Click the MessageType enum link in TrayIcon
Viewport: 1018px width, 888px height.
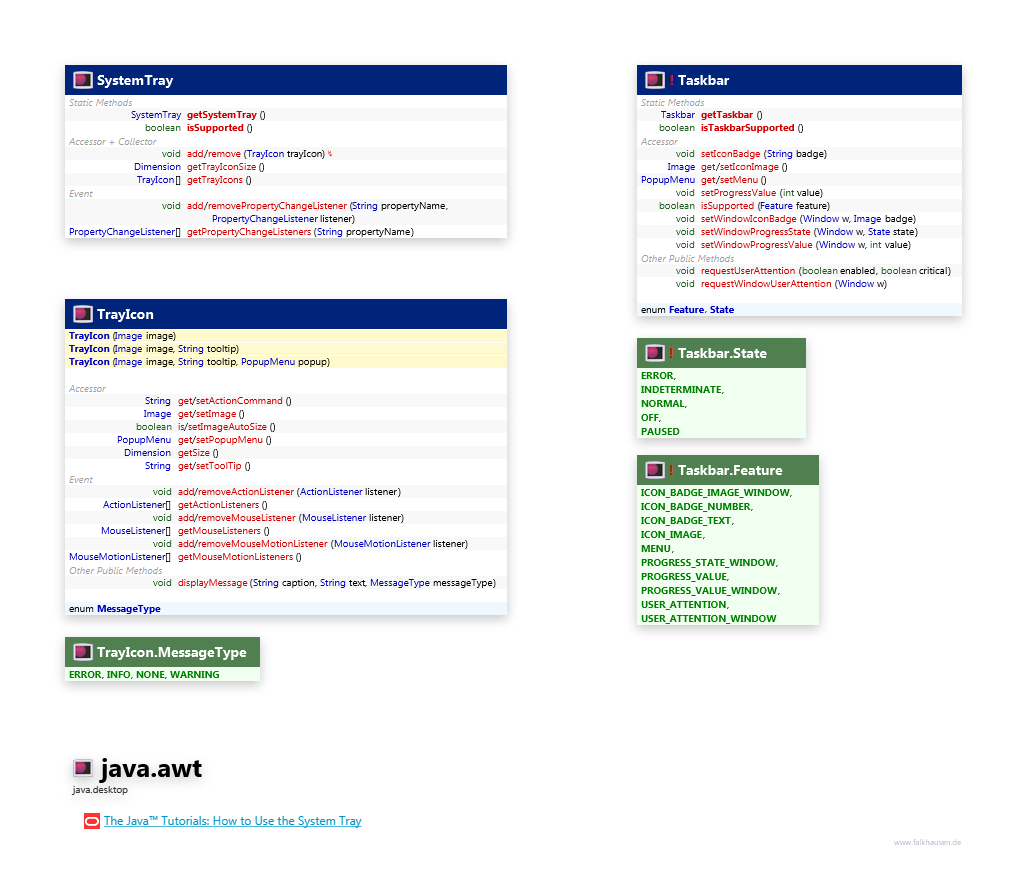129,609
